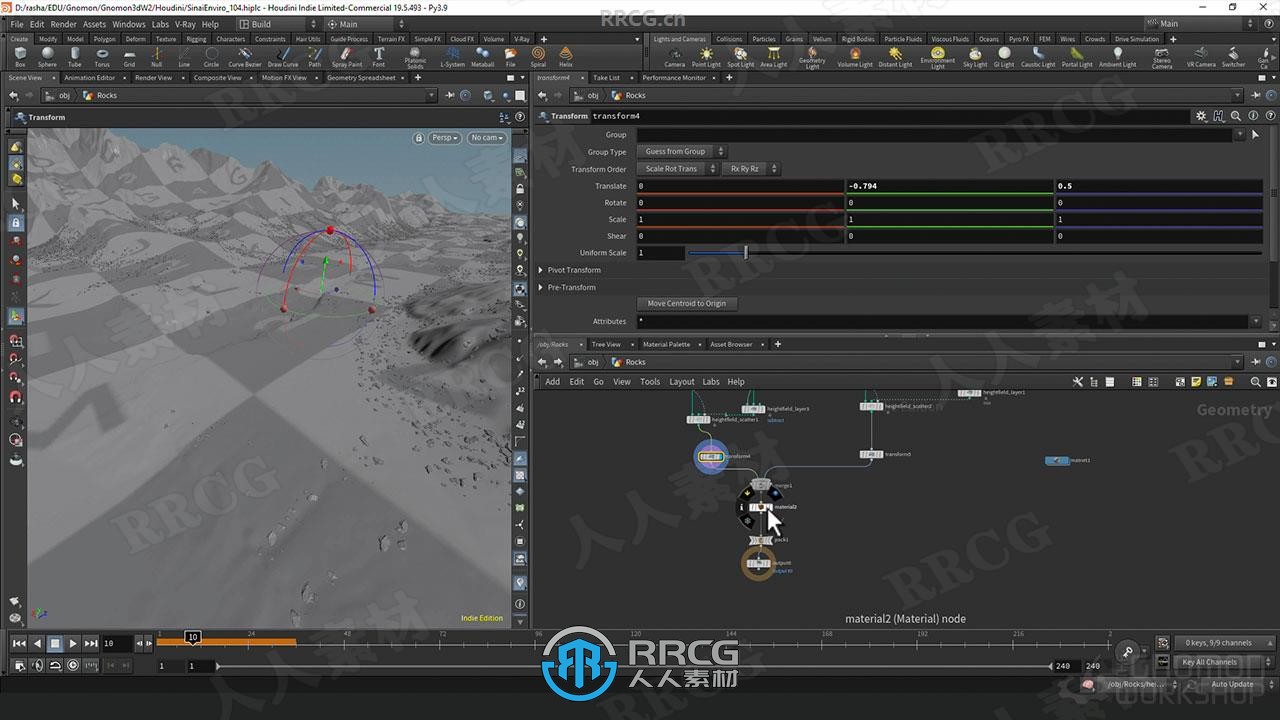Screen dimensions: 1280x720
Task: Select the Grid shelf tool
Action: pyautogui.click(x=129, y=57)
